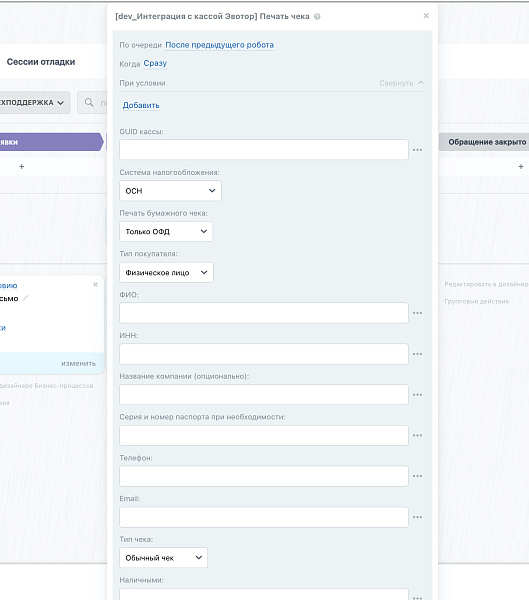Image resolution: width=529 pixels, height=600 pixels.
Task: Open the ellipsis menu beside Email field
Action: tap(417, 517)
